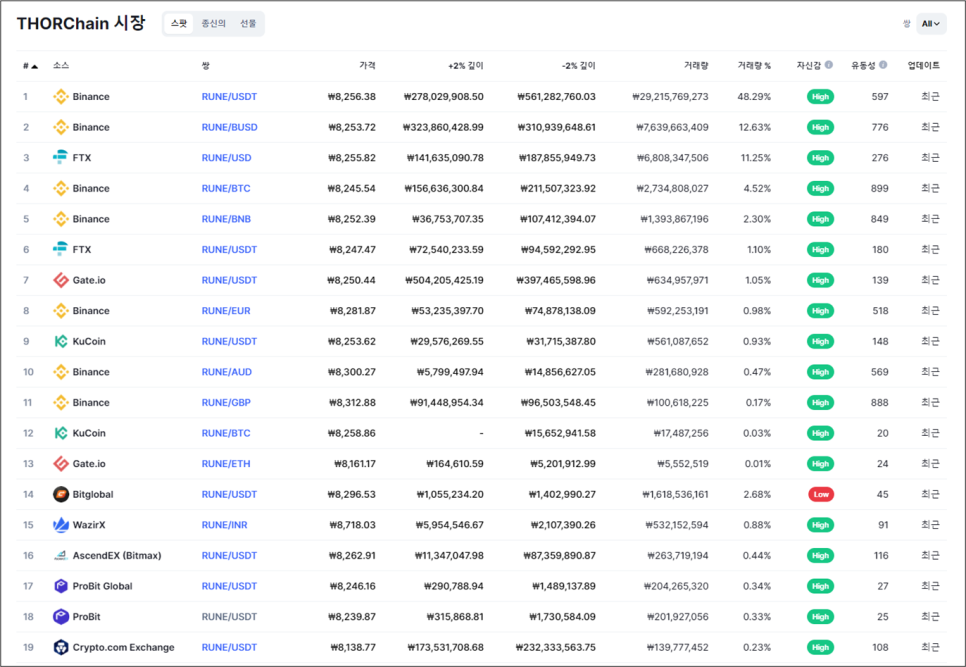966x667 pixels.
Task: Click the High badge in Crypto.com Exchange row
Action: pos(821,647)
